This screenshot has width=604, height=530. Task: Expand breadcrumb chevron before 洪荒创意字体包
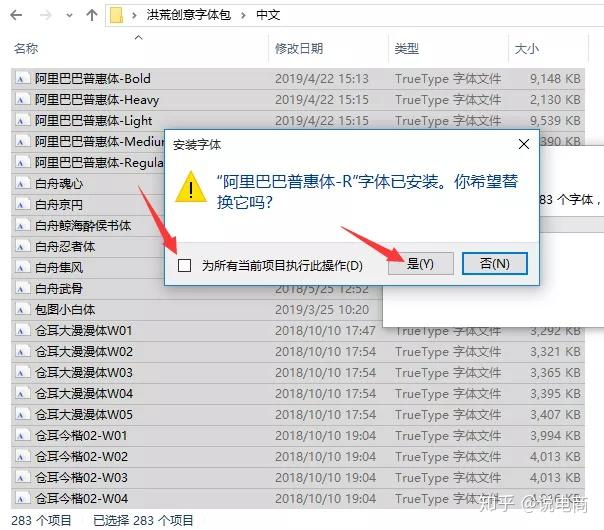point(134,15)
